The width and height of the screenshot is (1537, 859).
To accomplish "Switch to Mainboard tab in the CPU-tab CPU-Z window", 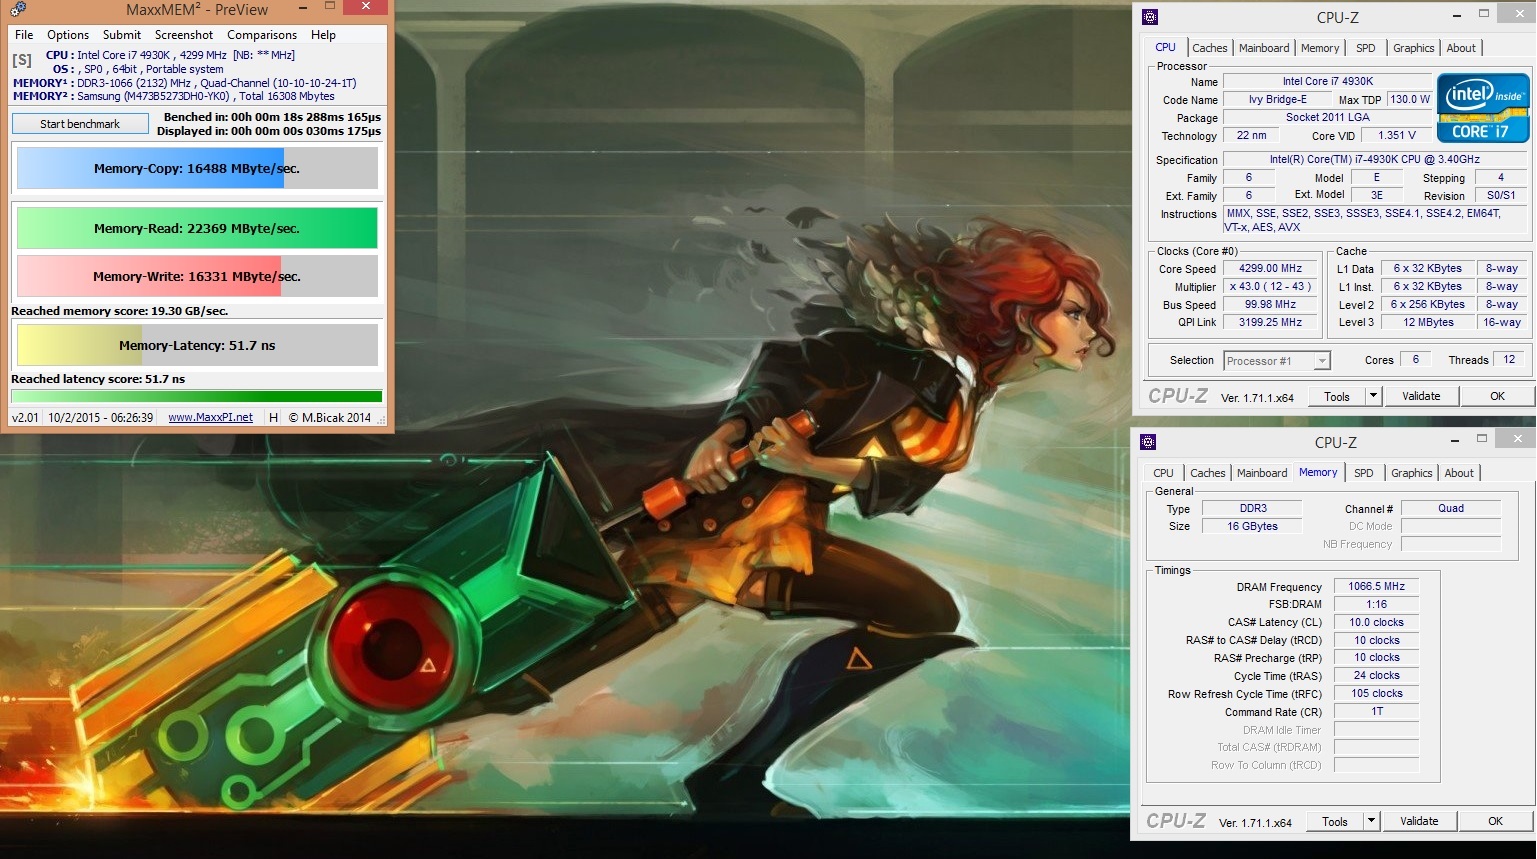I will 1264,48.
